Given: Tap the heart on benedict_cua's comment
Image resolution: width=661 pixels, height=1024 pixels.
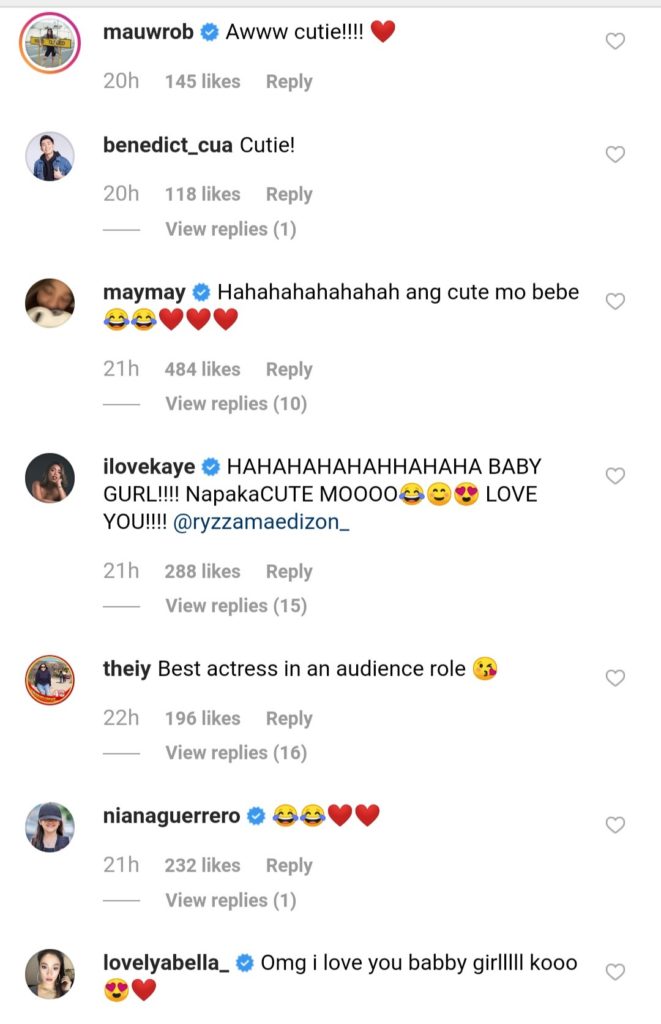Looking at the screenshot, I should pyautogui.click(x=616, y=154).
